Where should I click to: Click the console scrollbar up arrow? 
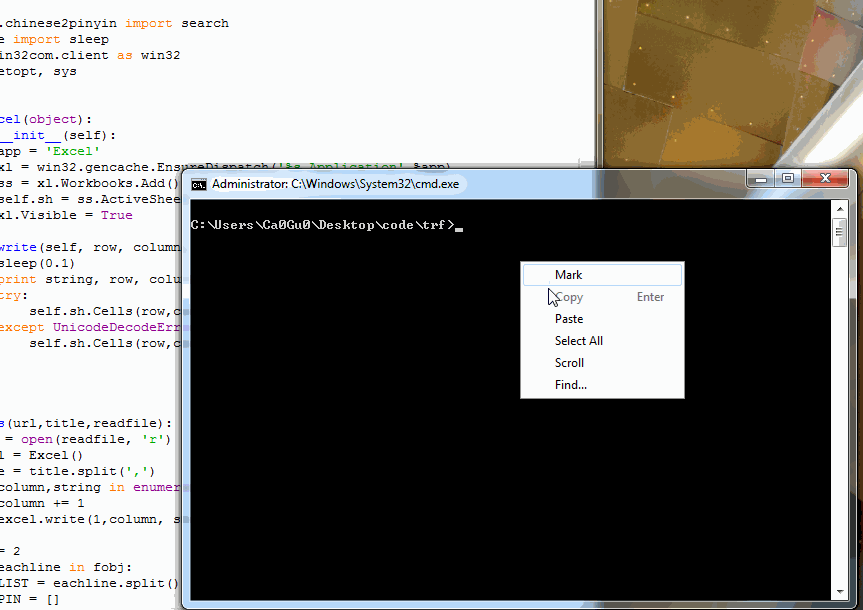coord(839,209)
